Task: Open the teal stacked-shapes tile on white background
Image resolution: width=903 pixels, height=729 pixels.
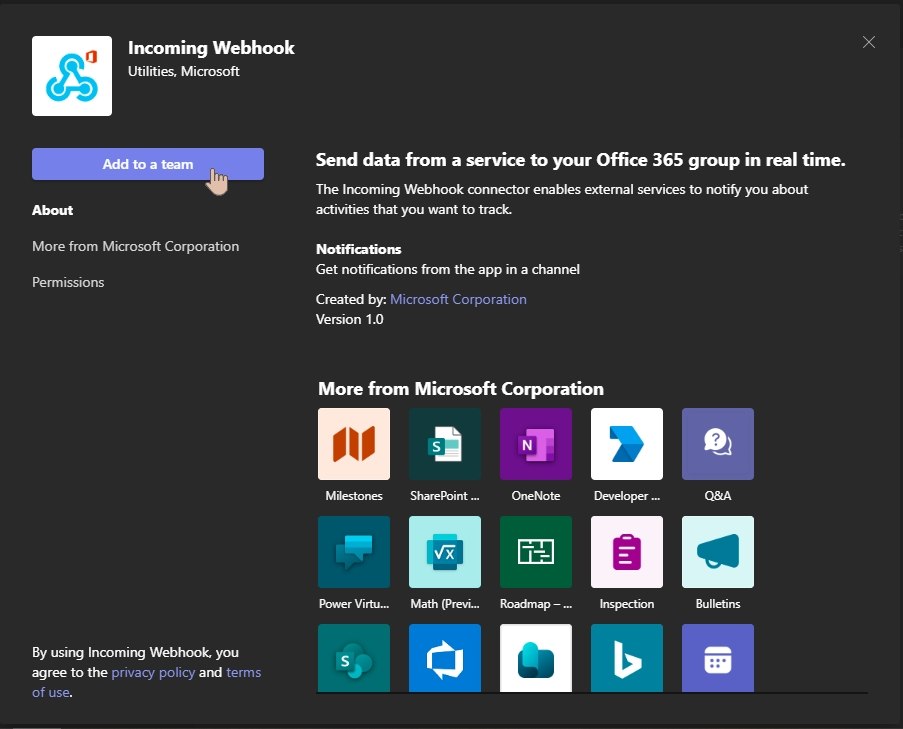Action: point(536,658)
